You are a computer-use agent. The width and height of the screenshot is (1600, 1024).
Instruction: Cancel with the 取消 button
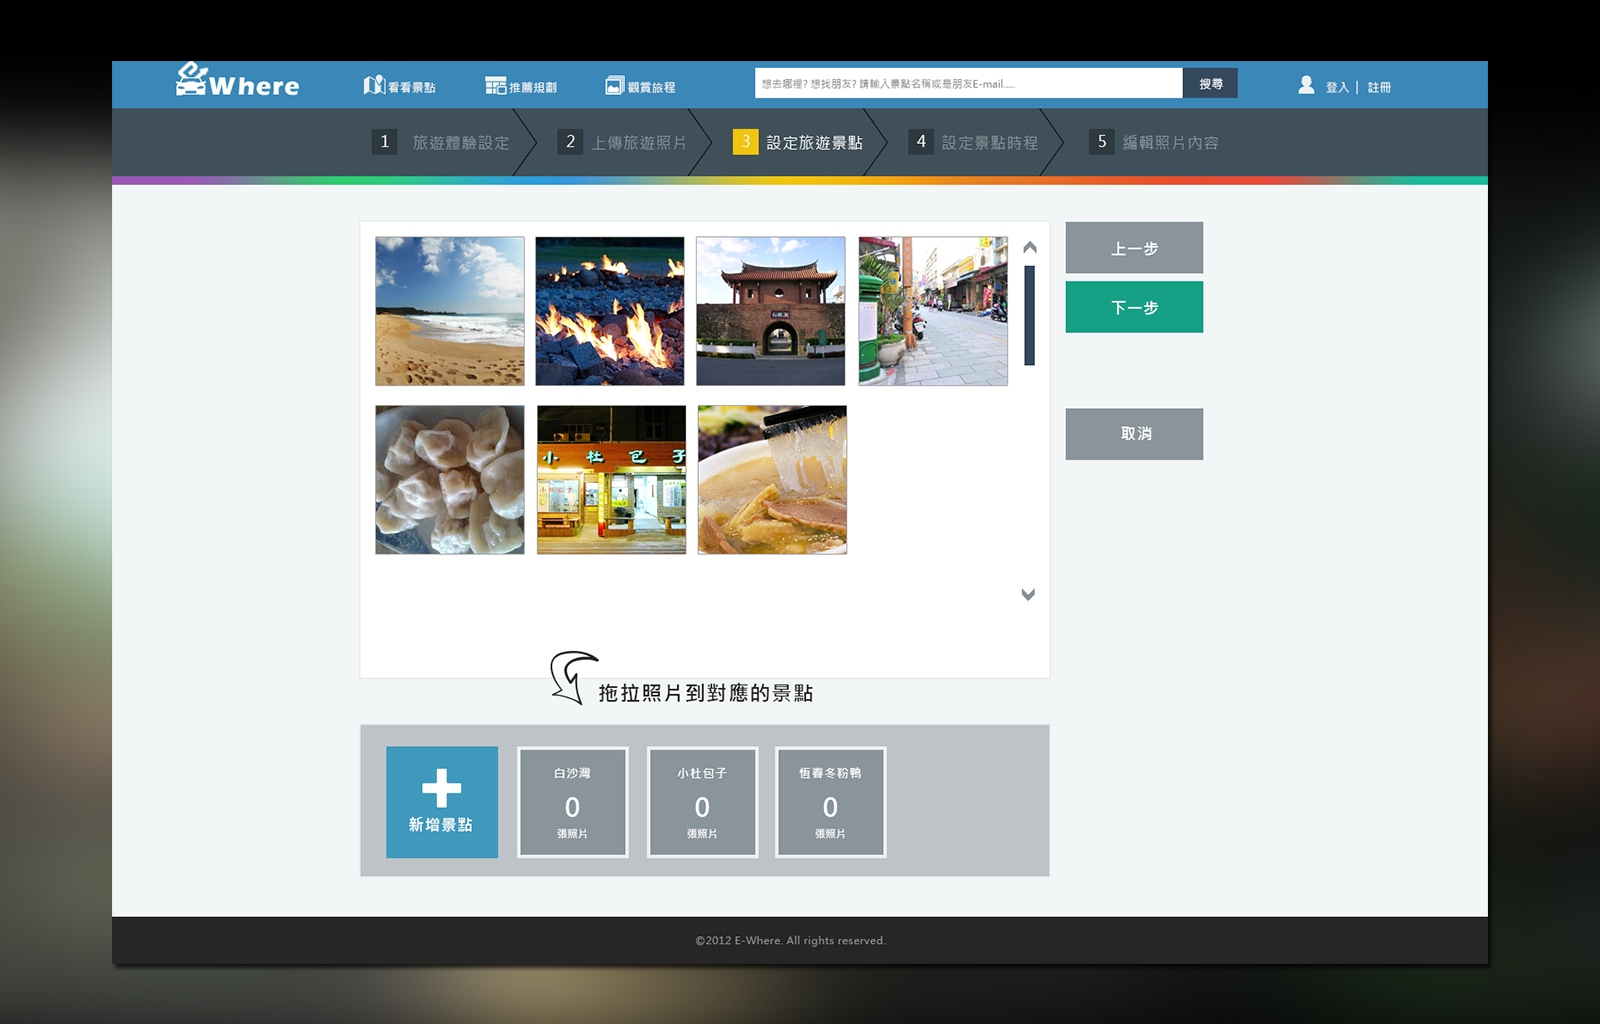point(1134,434)
